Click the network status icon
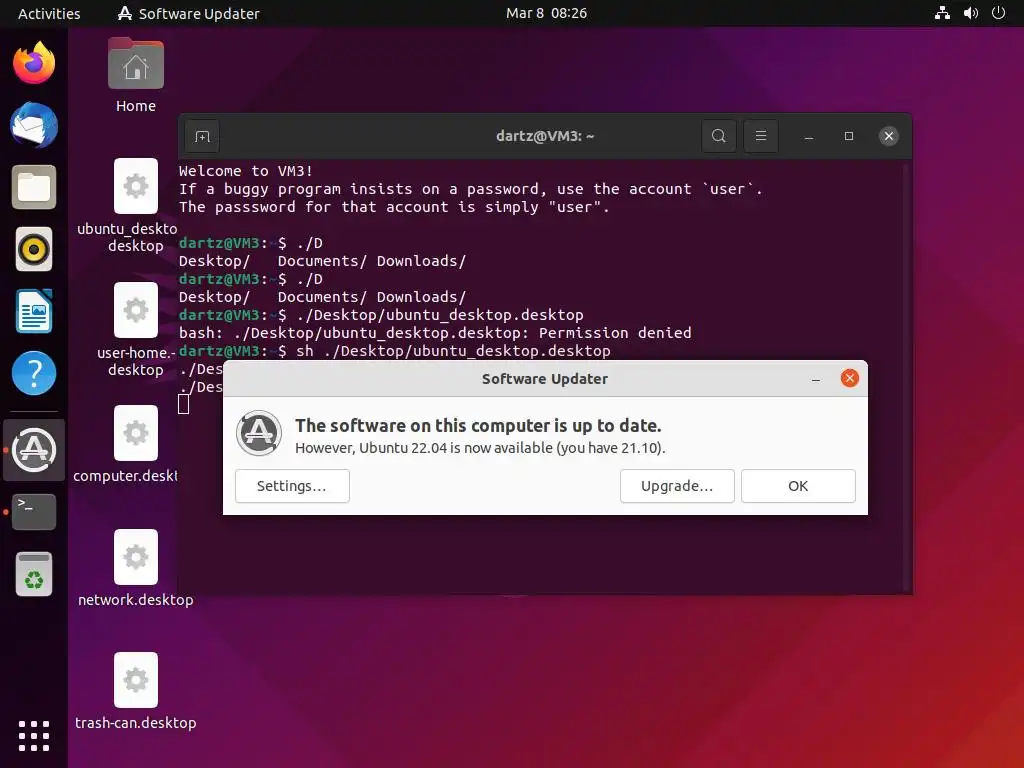Image resolution: width=1024 pixels, height=768 pixels. coord(942,13)
